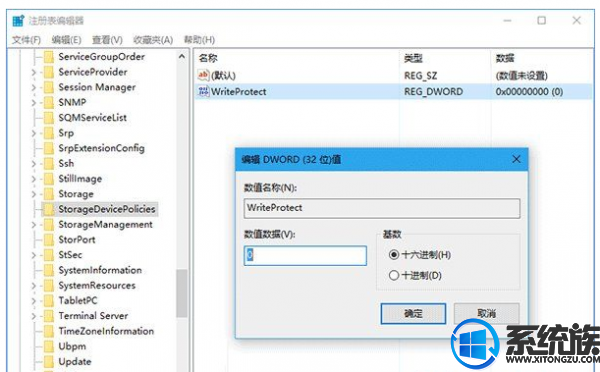Confirm the dialog with 确定 button
The image size is (600, 372).
coord(413,314)
